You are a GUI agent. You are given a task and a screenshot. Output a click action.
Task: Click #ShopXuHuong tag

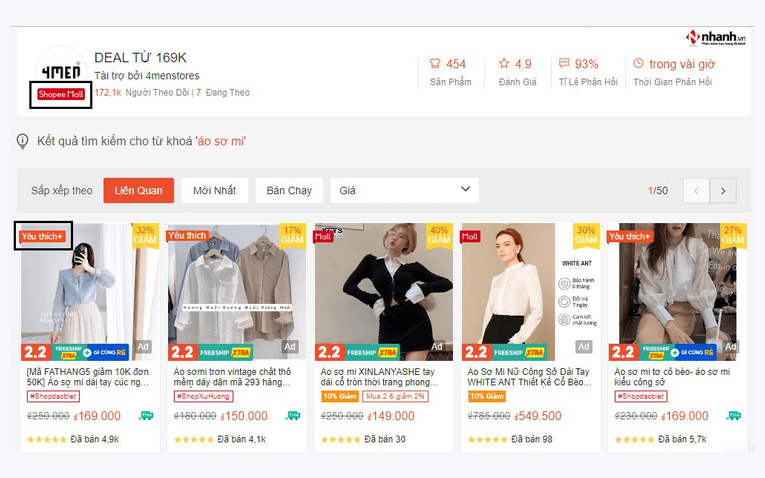point(203,397)
